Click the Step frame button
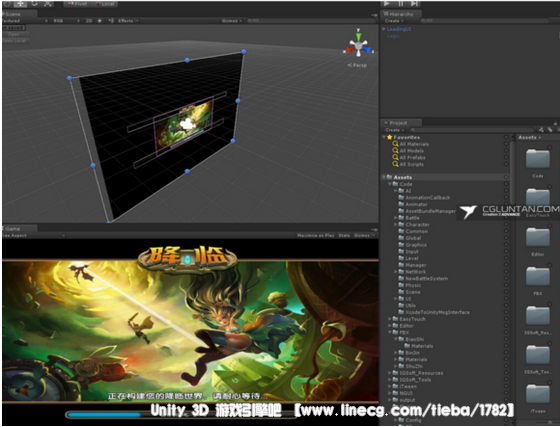Viewport: 560px width, 427px height. click(x=414, y=4)
